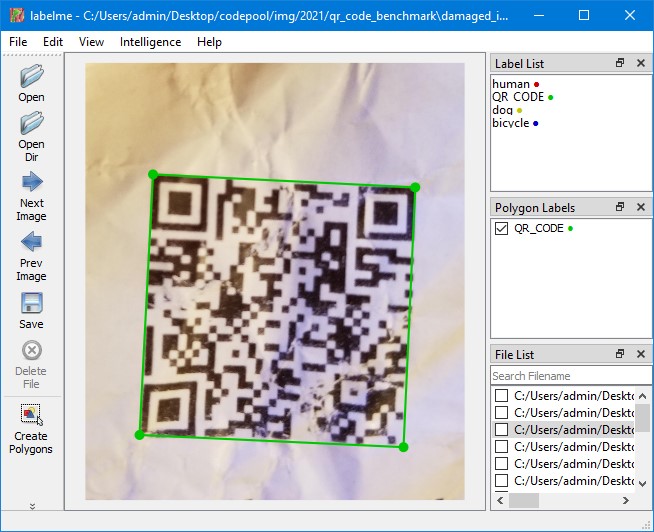Click the Open file icon
Image resolution: width=654 pixels, height=532 pixels.
(31, 76)
